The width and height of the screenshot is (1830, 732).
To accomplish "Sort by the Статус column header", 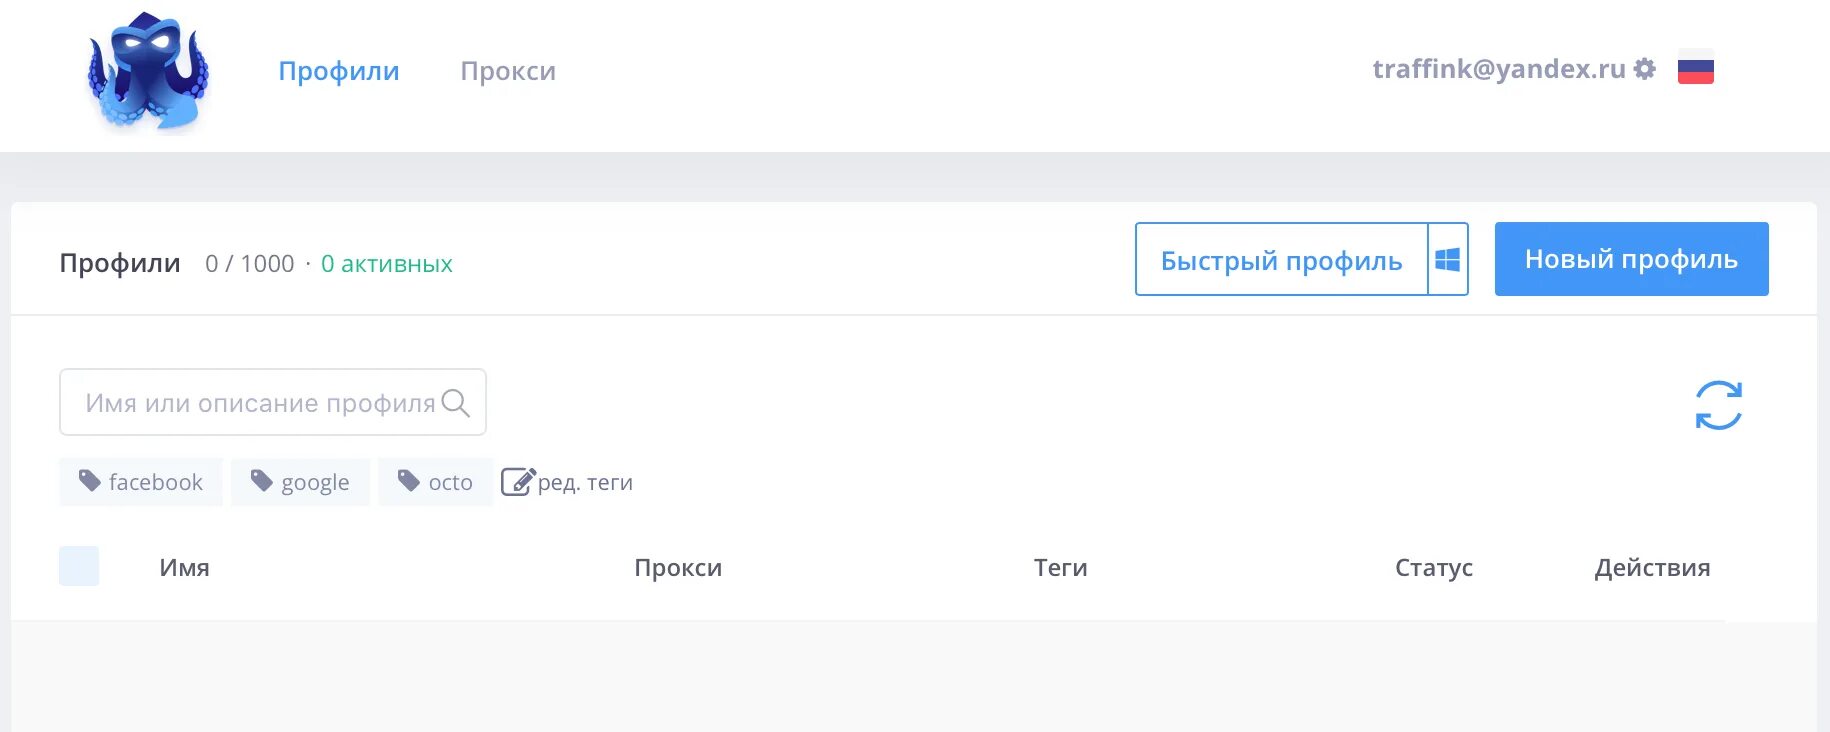I will [x=1434, y=567].
